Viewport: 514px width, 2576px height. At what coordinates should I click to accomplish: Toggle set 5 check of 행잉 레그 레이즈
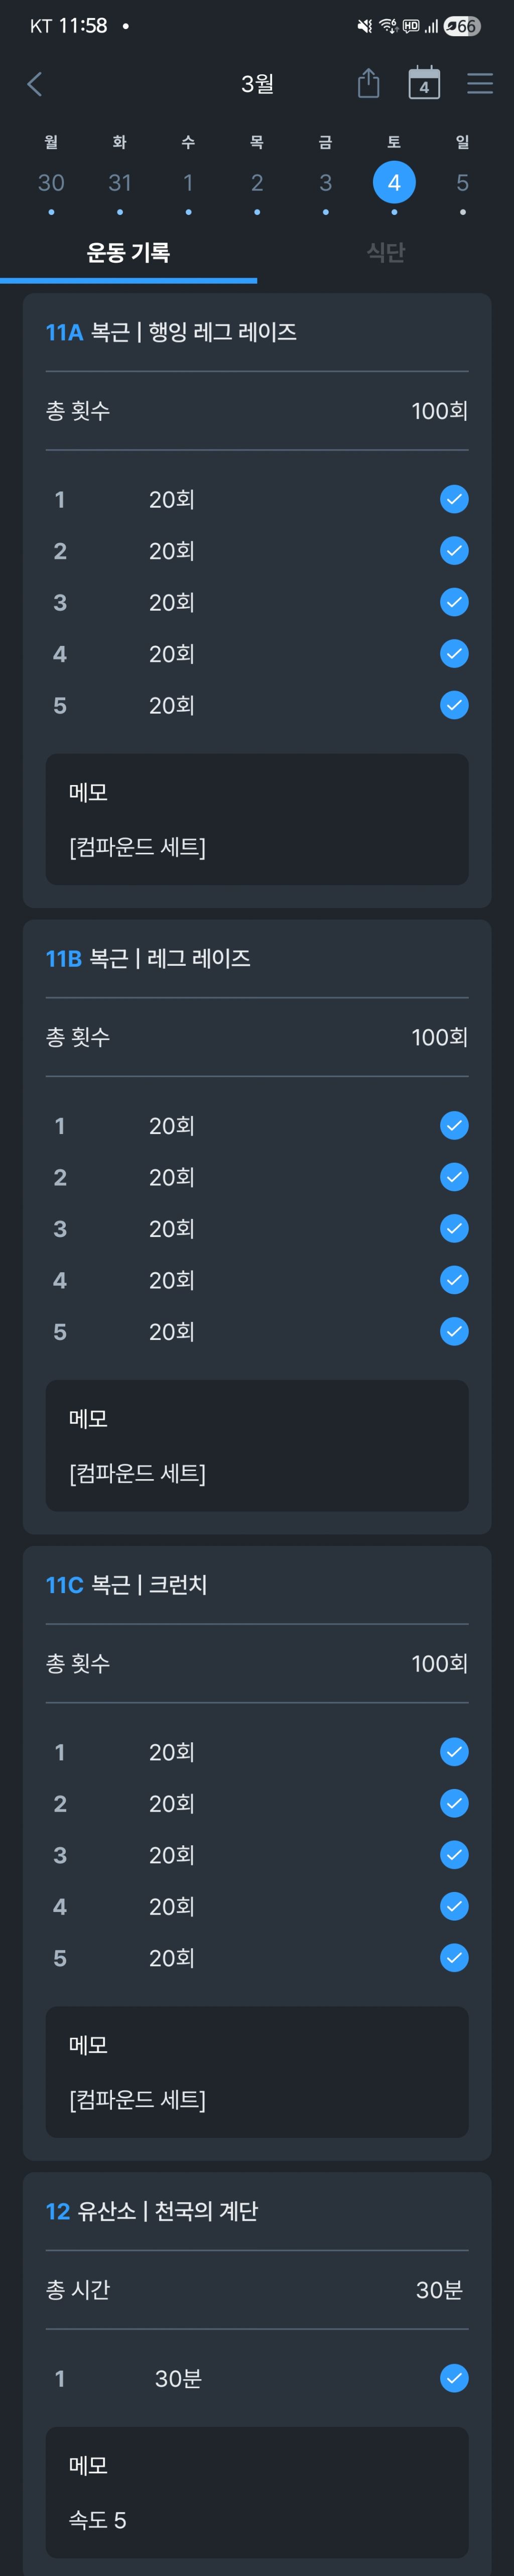[x=454, y=705]
